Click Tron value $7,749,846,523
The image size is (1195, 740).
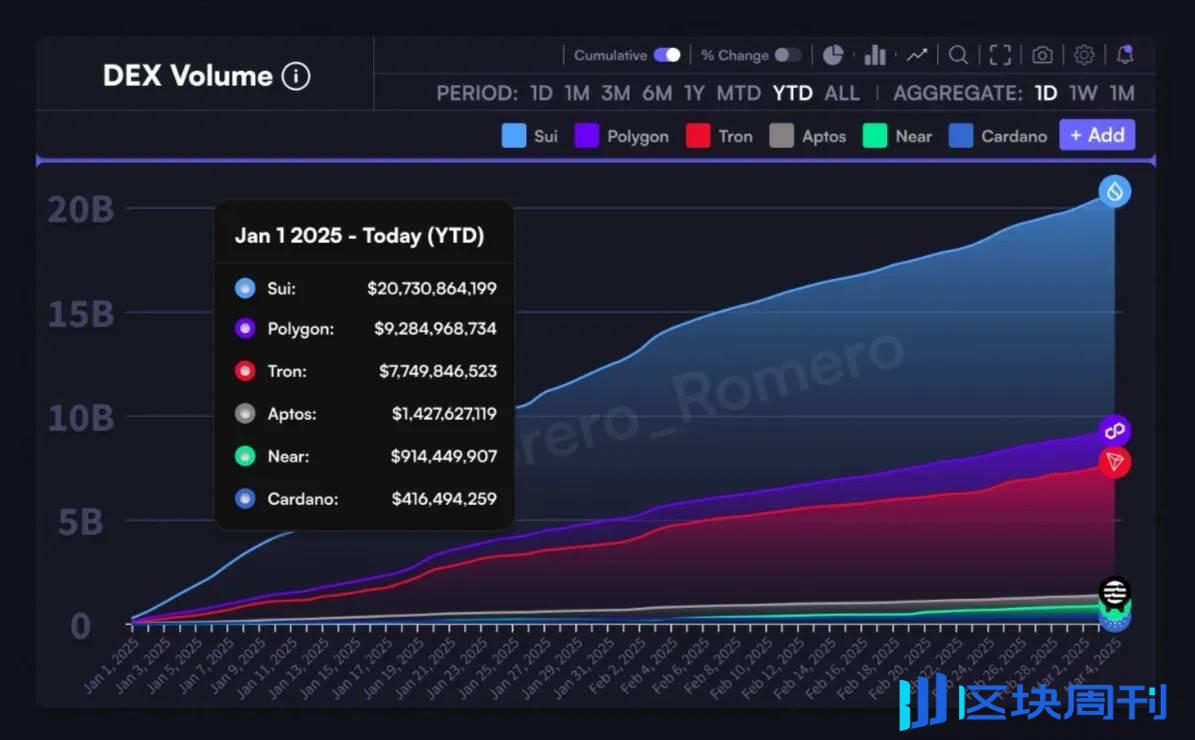tap(437, 371)
